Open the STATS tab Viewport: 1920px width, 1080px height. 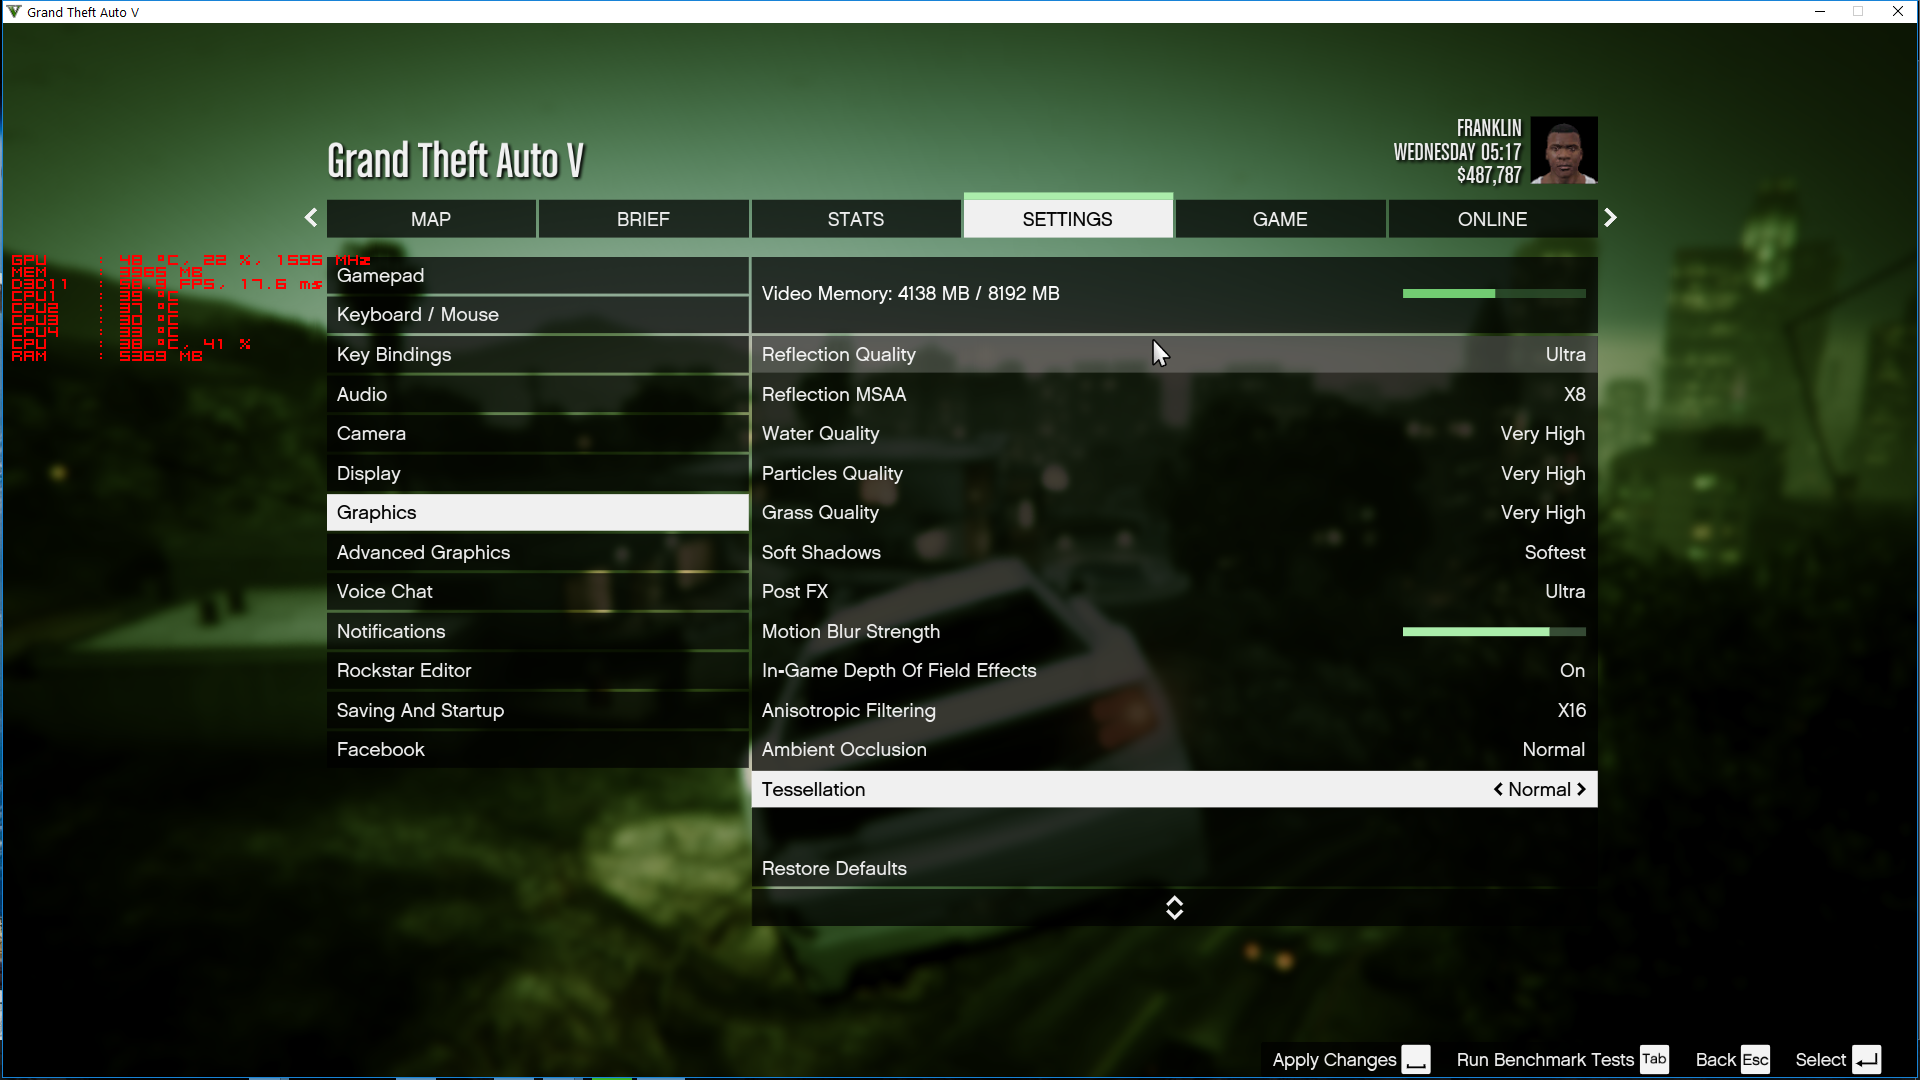tap(856, 219)
